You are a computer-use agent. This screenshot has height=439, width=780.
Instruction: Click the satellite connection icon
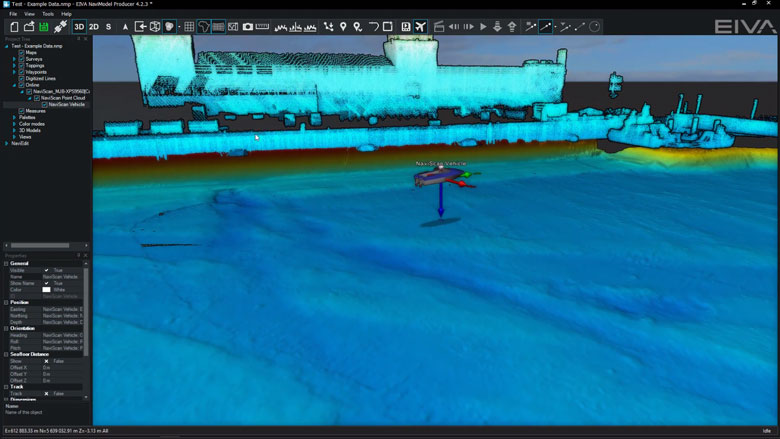(60, 27)
